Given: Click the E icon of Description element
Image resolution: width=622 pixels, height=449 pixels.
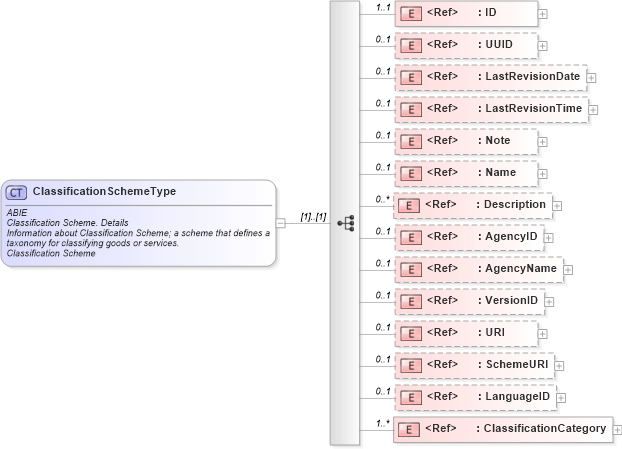Looking at the screenshot, I should tap(409, 206).
